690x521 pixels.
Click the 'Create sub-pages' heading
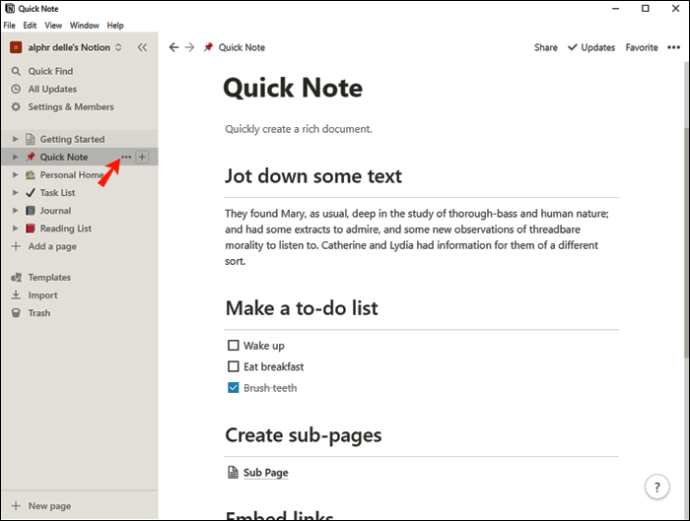coord(303,435)
